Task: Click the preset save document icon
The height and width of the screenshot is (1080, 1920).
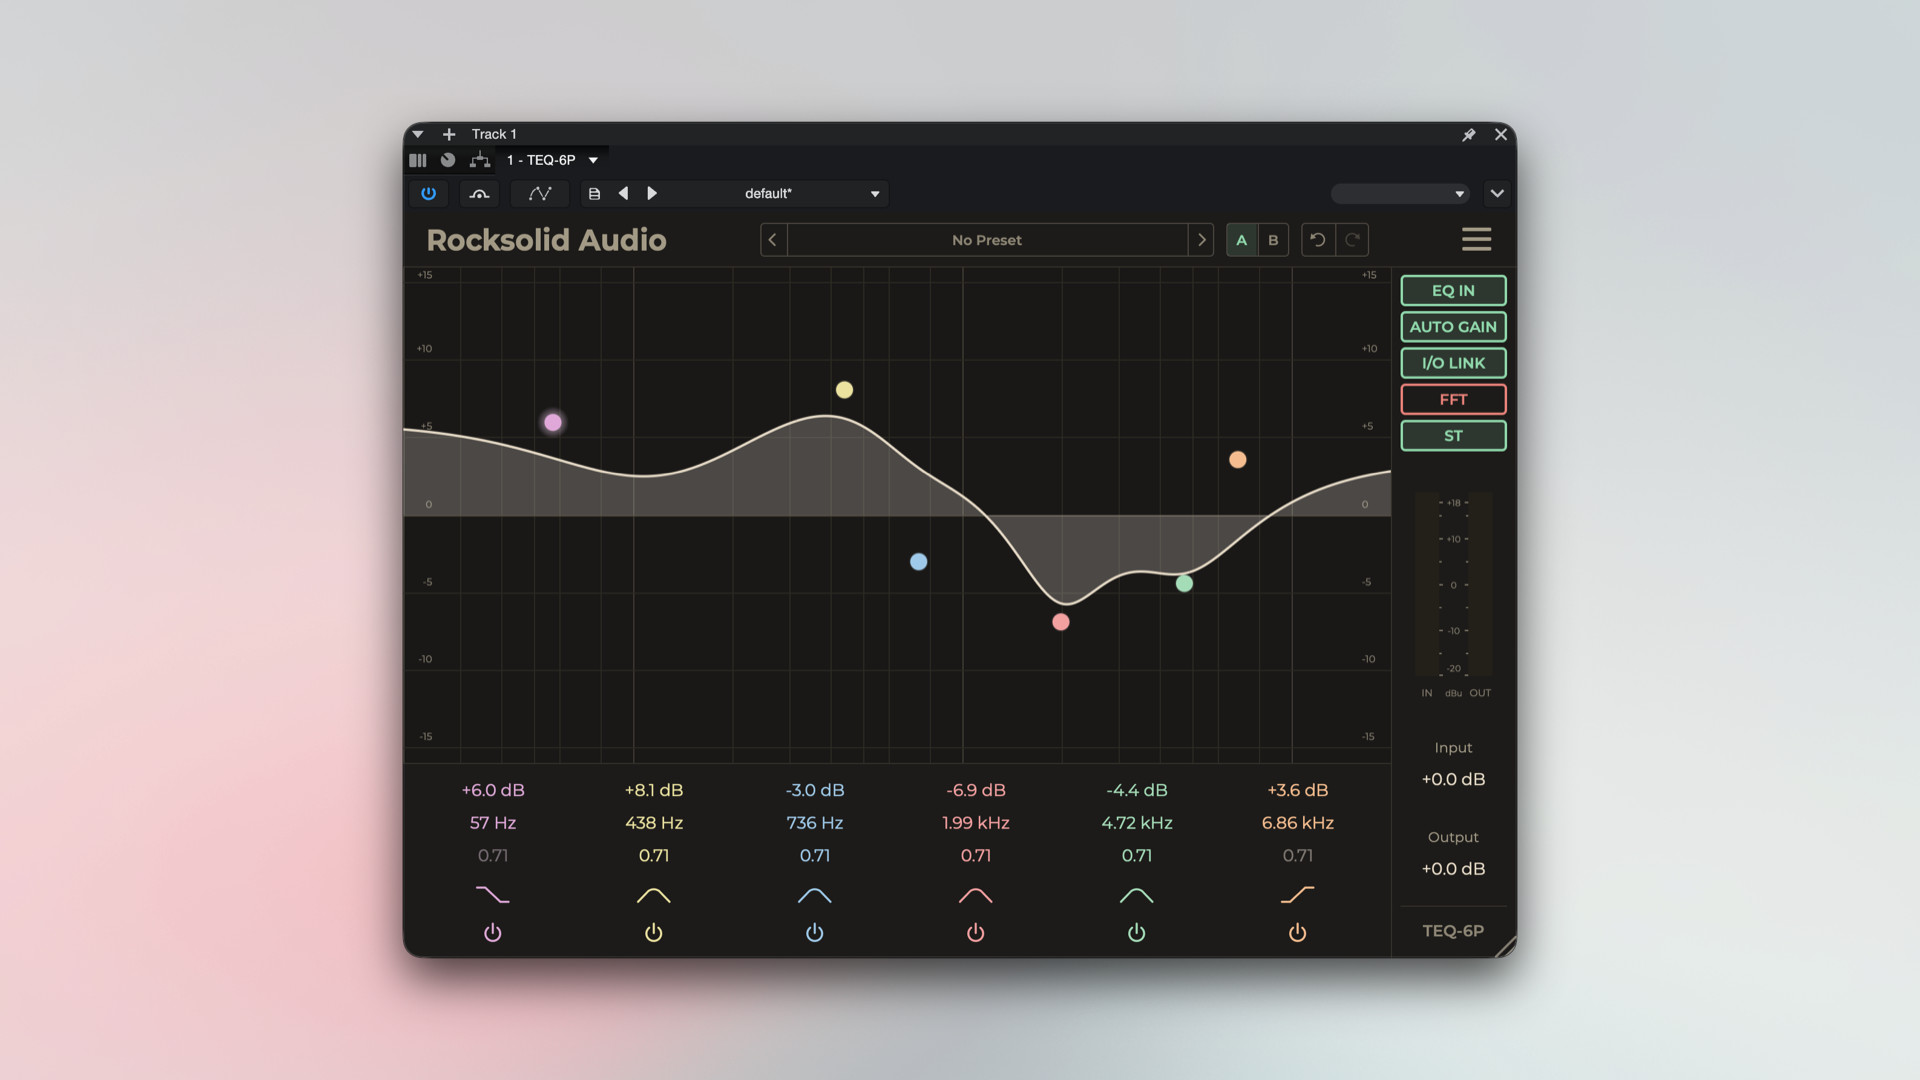Action: (x=594, y=194)
